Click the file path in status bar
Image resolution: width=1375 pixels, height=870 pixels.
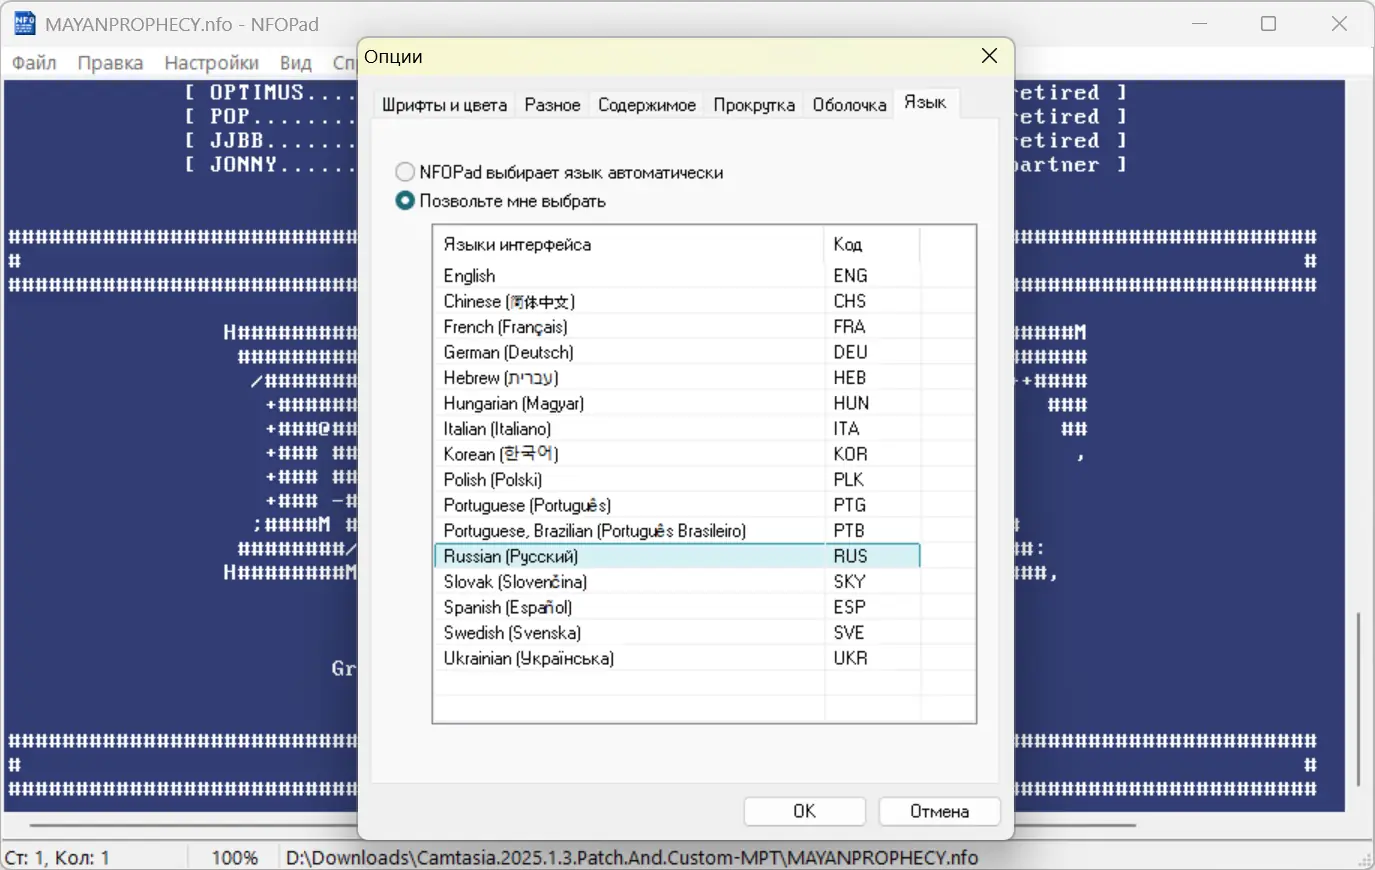coord(632,857)
